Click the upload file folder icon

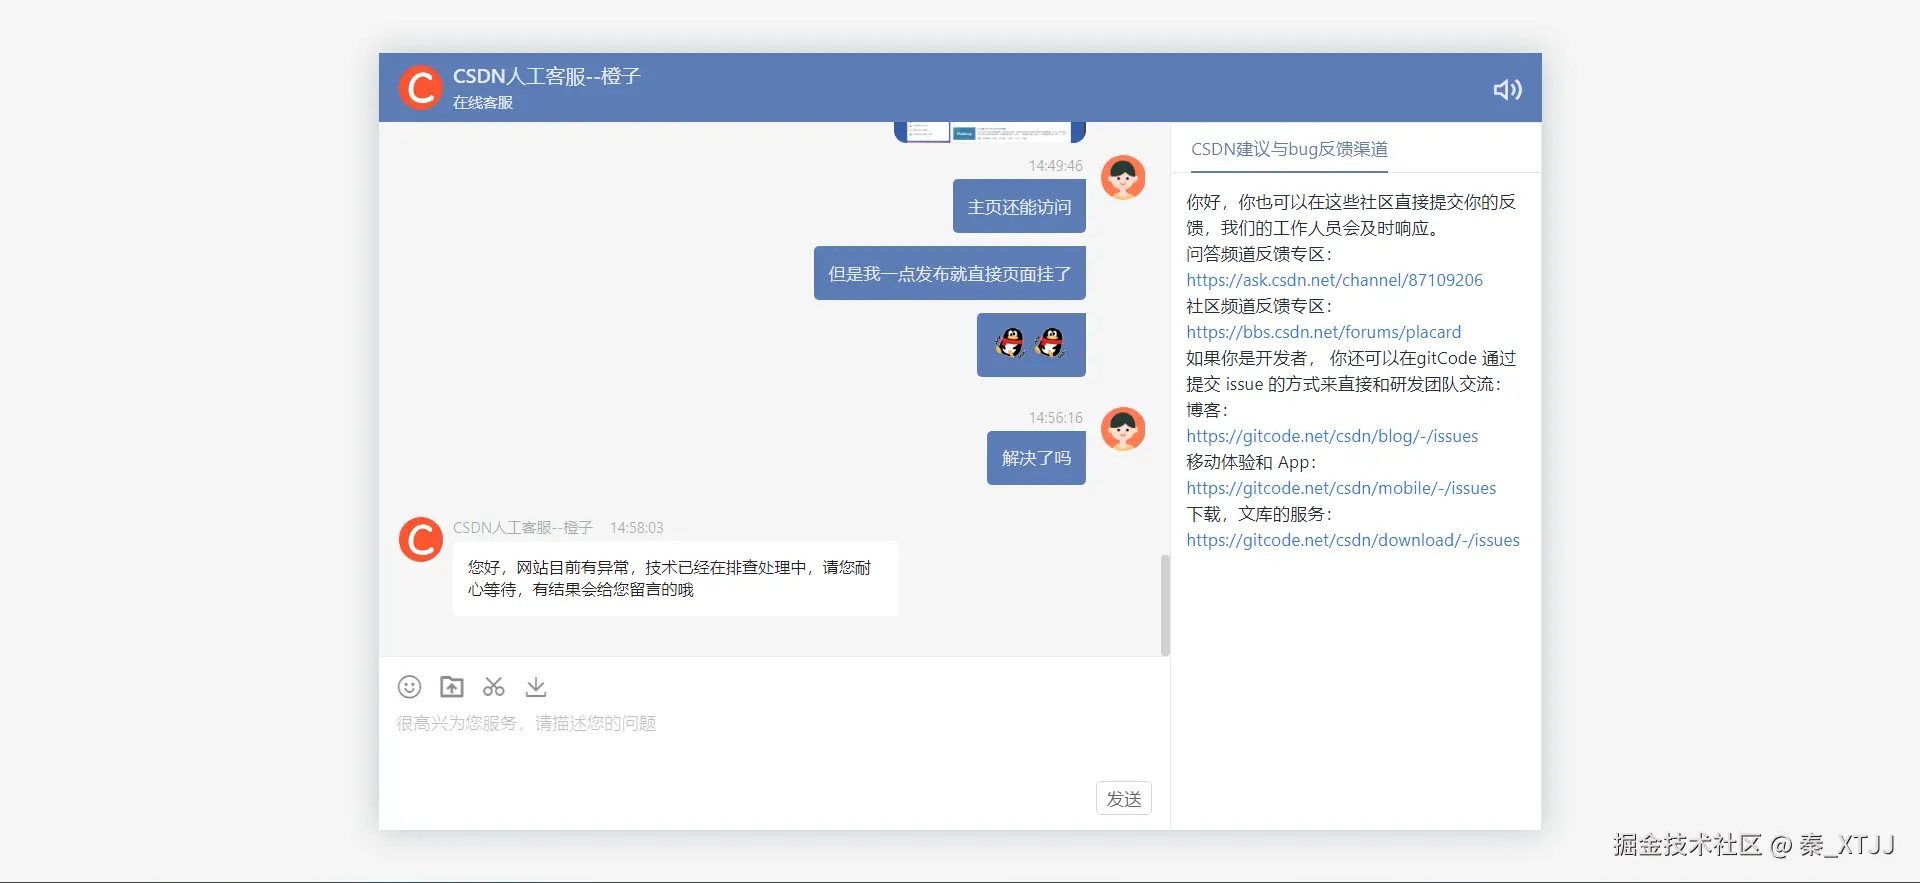click(x=452, y=687)
